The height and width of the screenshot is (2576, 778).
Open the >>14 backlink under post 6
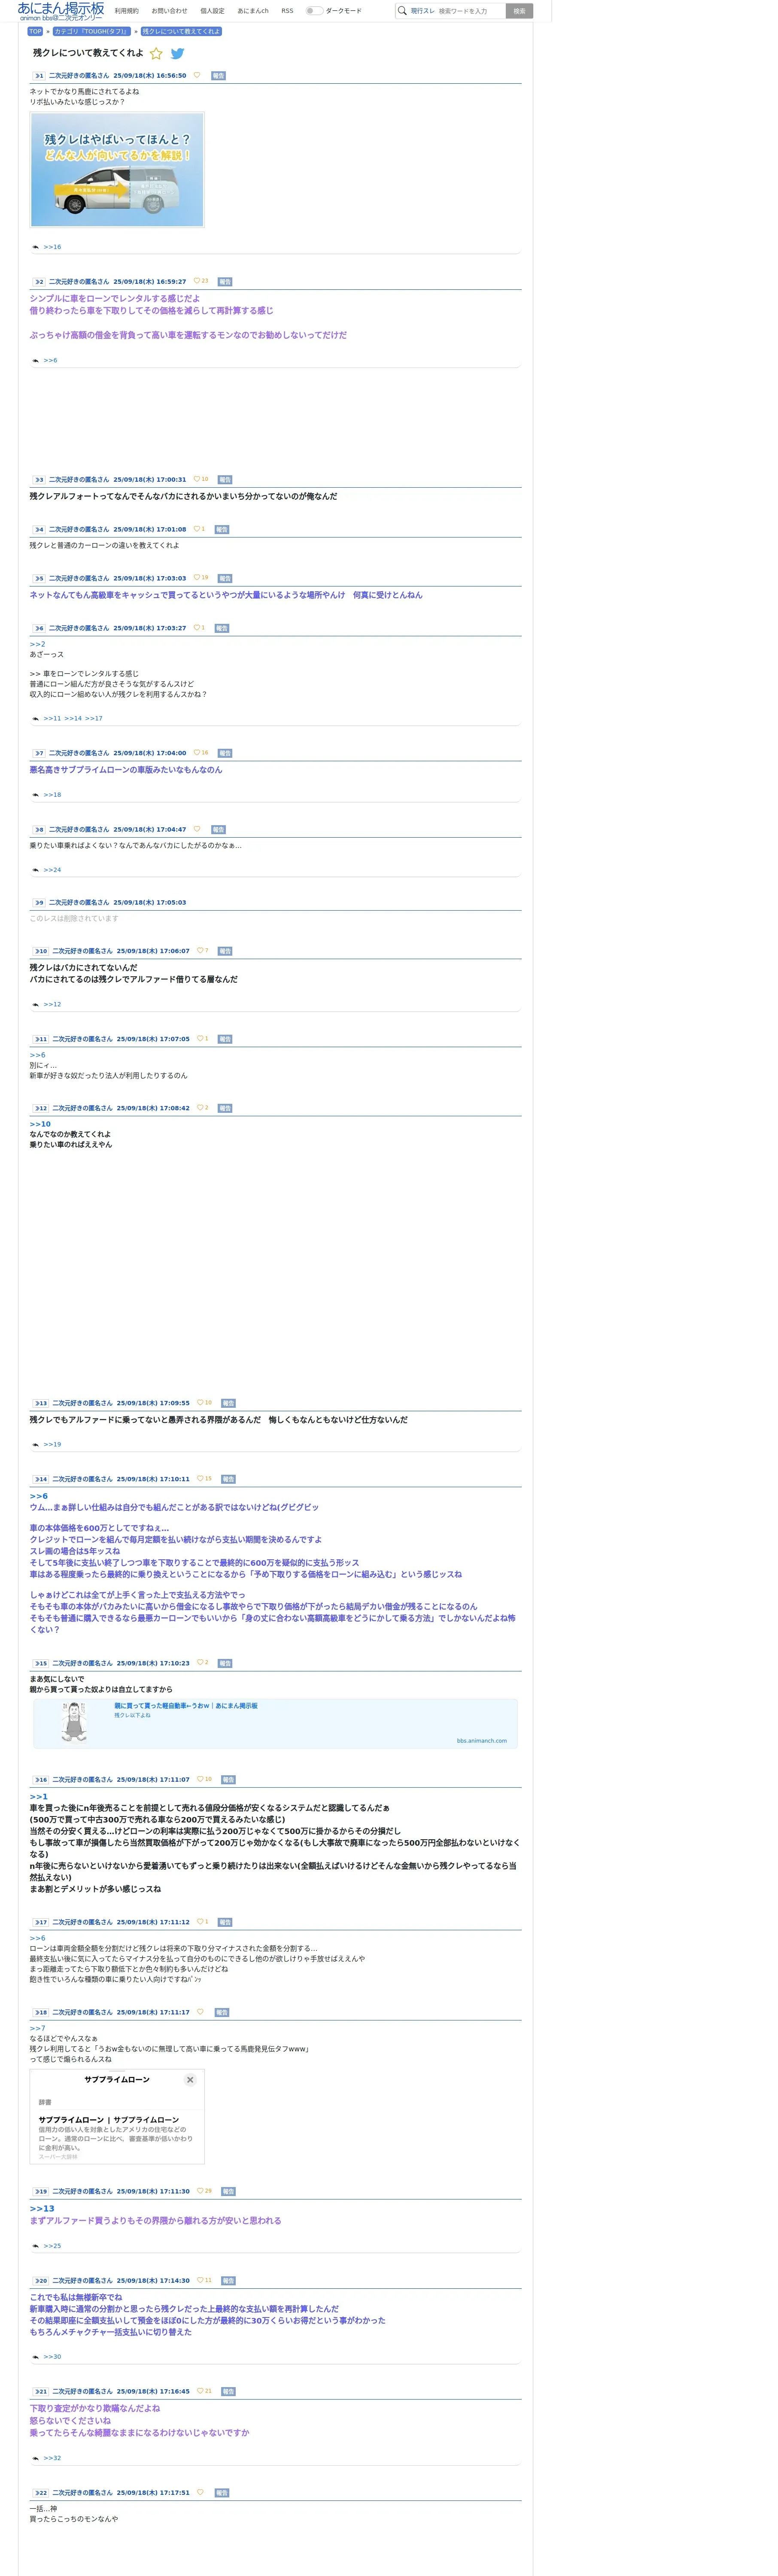pyautogui.click(x=73, y=718)
